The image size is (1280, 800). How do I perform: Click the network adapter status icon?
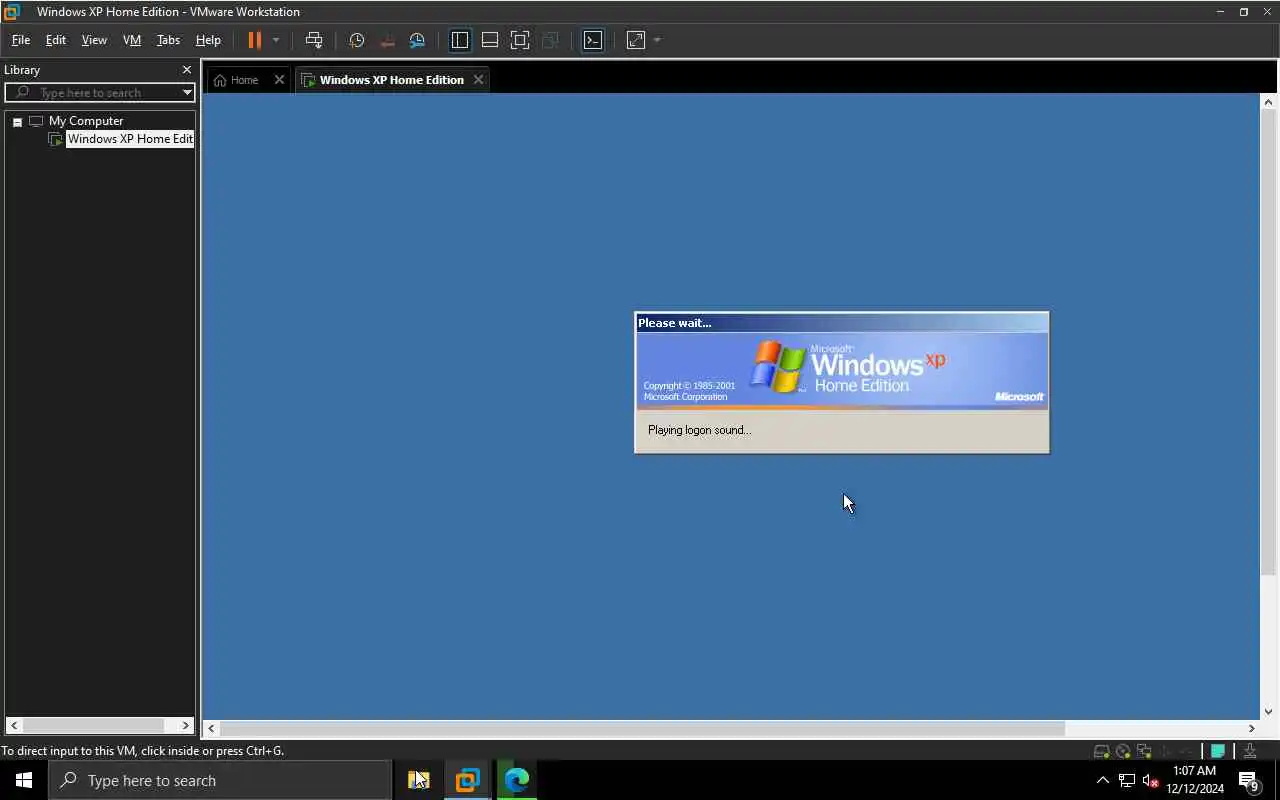pos(1144,751)
